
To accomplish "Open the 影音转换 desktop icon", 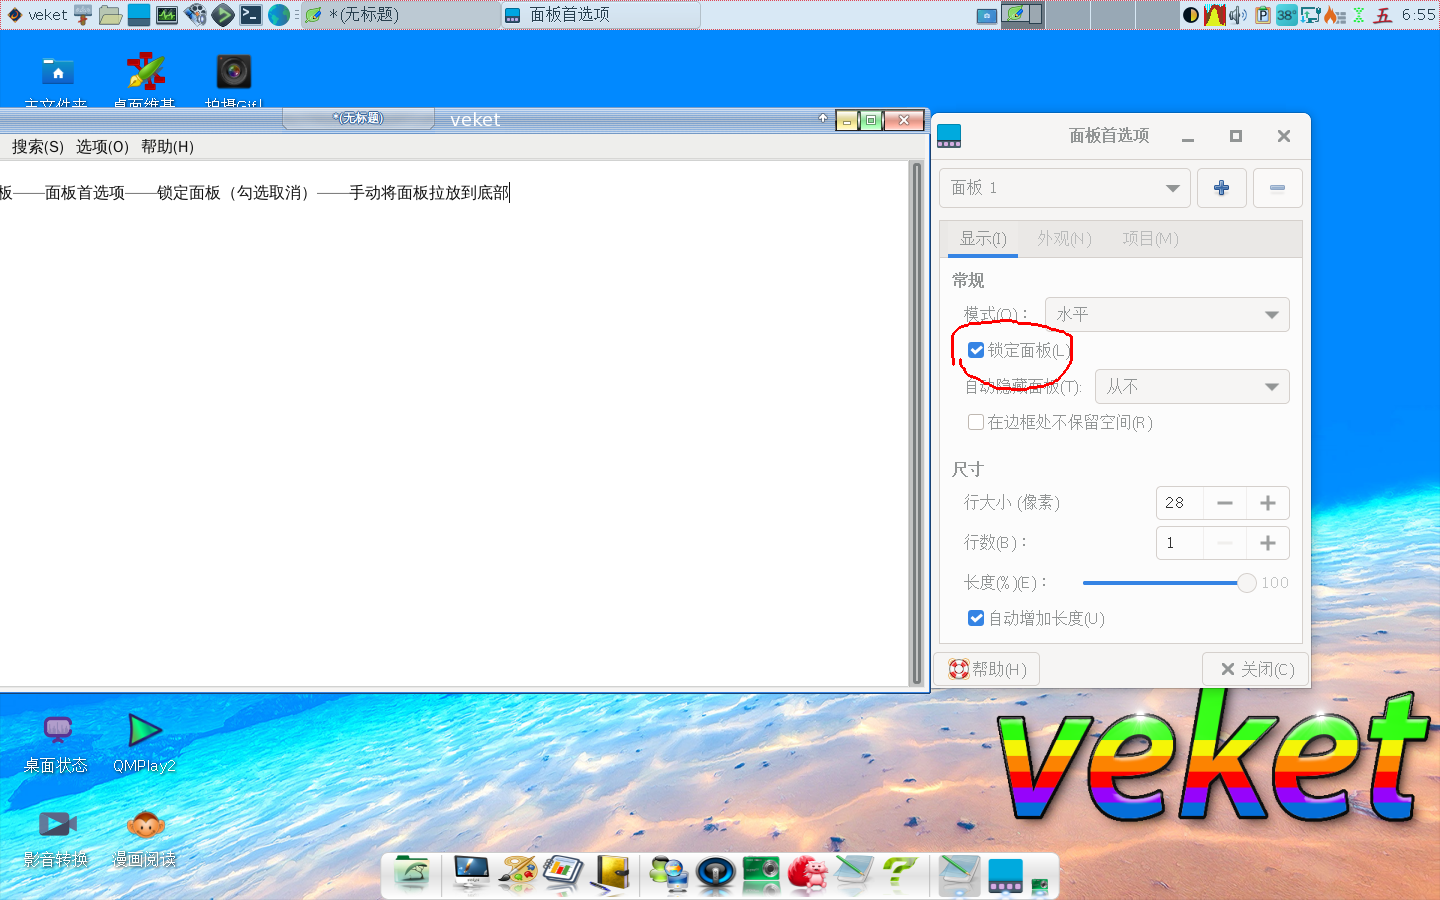I will click(57, 838).
